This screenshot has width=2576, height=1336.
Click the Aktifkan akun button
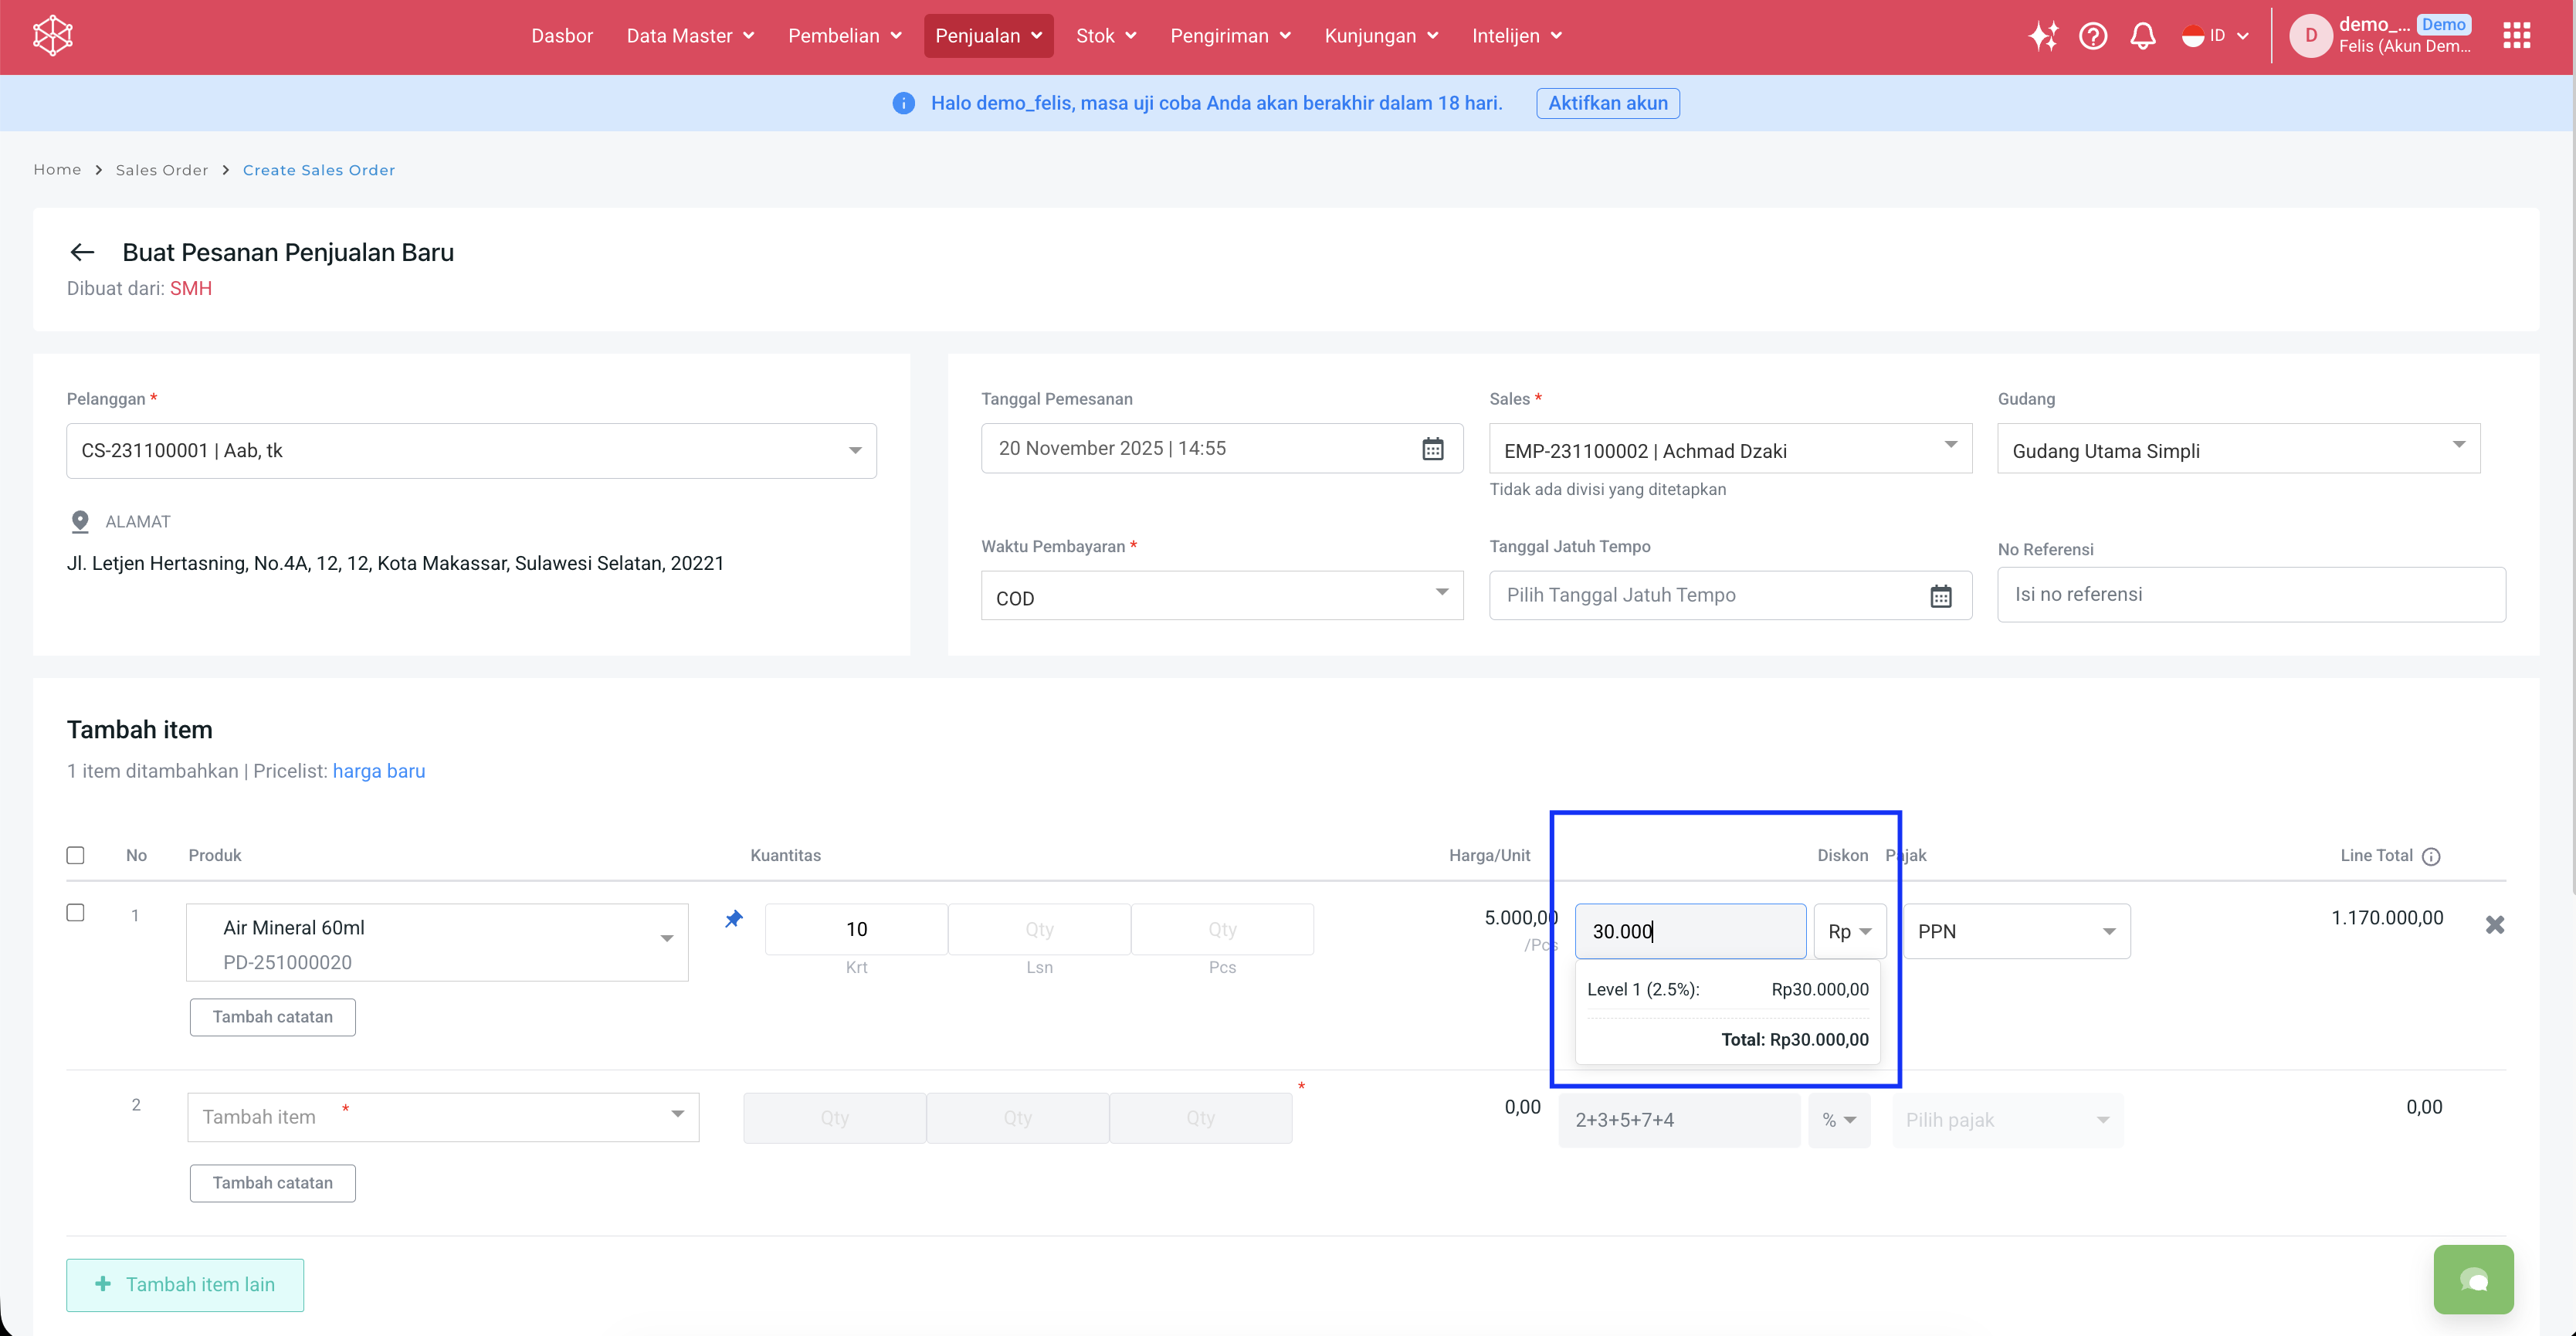[x=1607, y=103]
